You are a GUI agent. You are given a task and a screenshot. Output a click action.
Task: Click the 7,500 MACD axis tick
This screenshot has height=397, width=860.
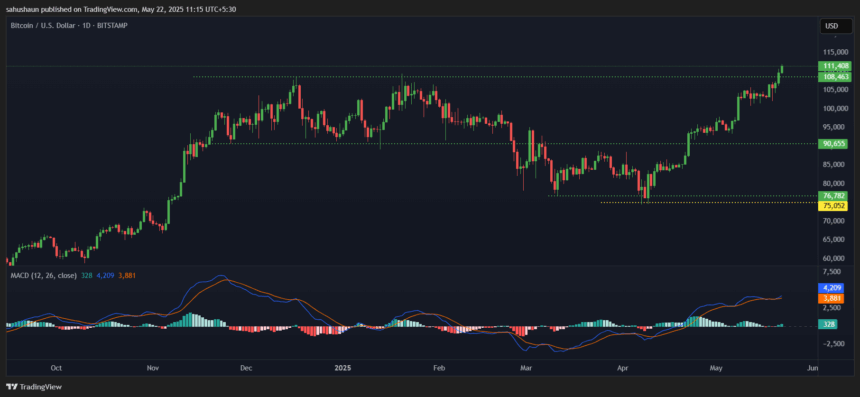pos(833,272)
